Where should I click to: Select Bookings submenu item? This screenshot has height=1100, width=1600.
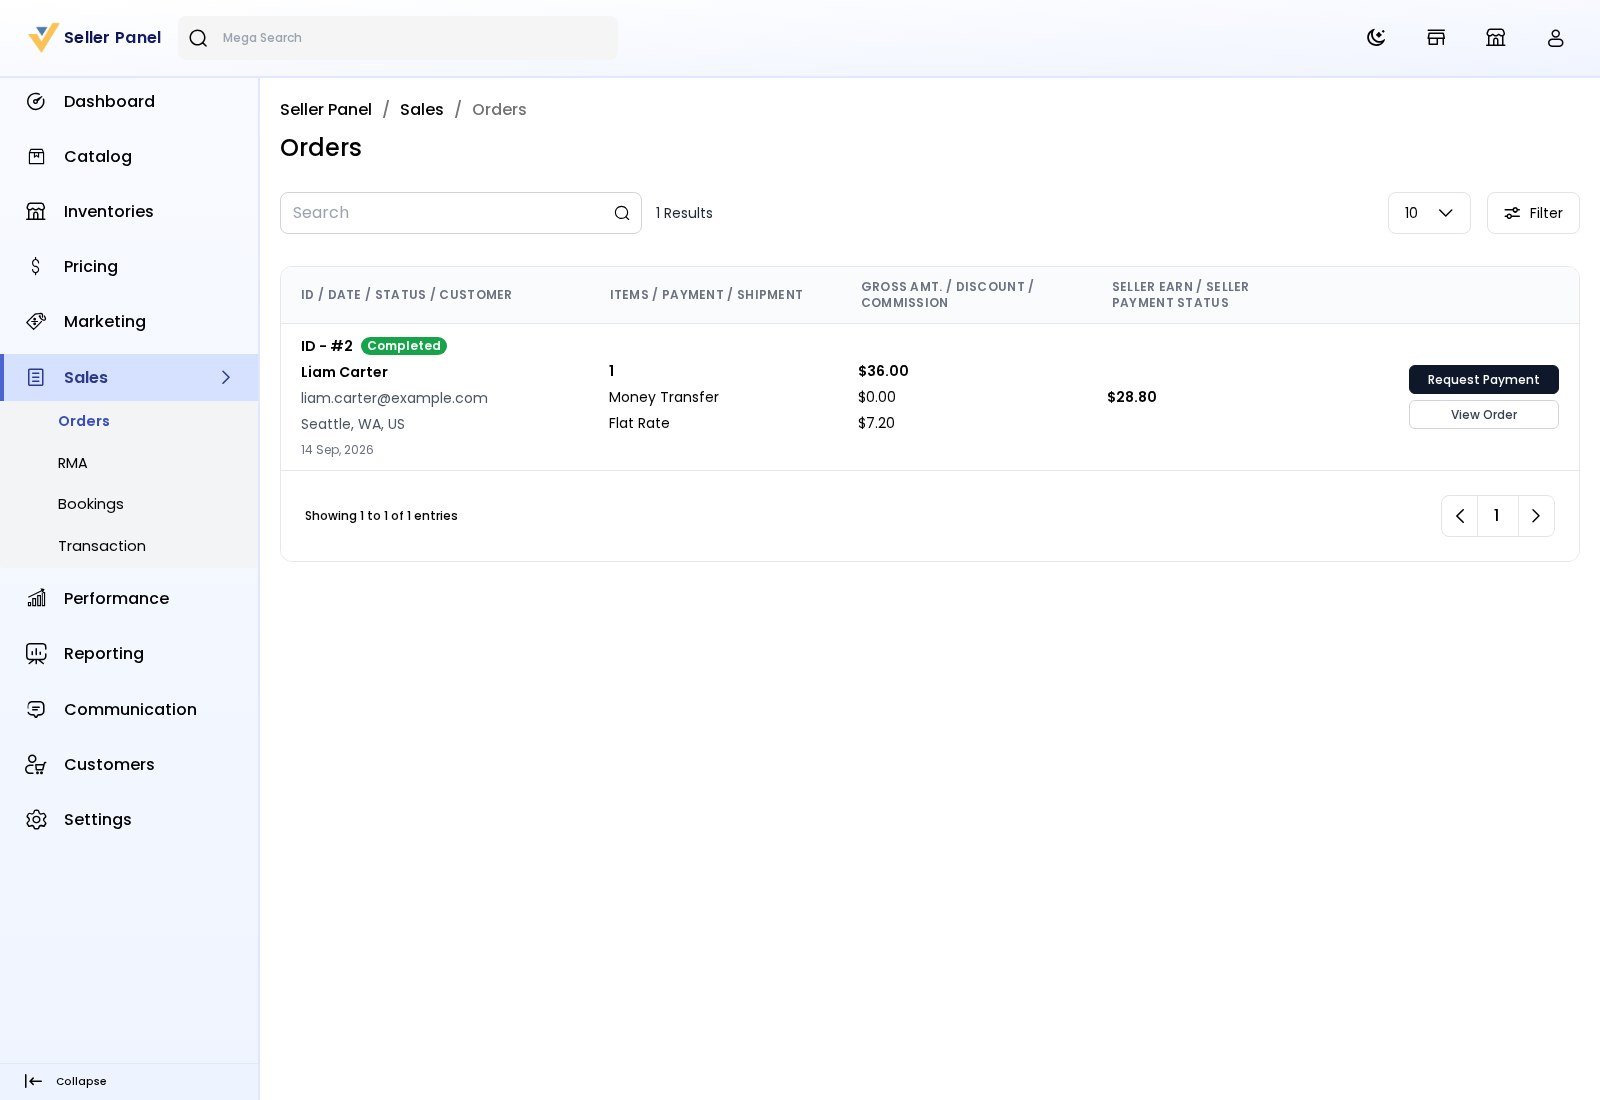click(x=91, y=504)
